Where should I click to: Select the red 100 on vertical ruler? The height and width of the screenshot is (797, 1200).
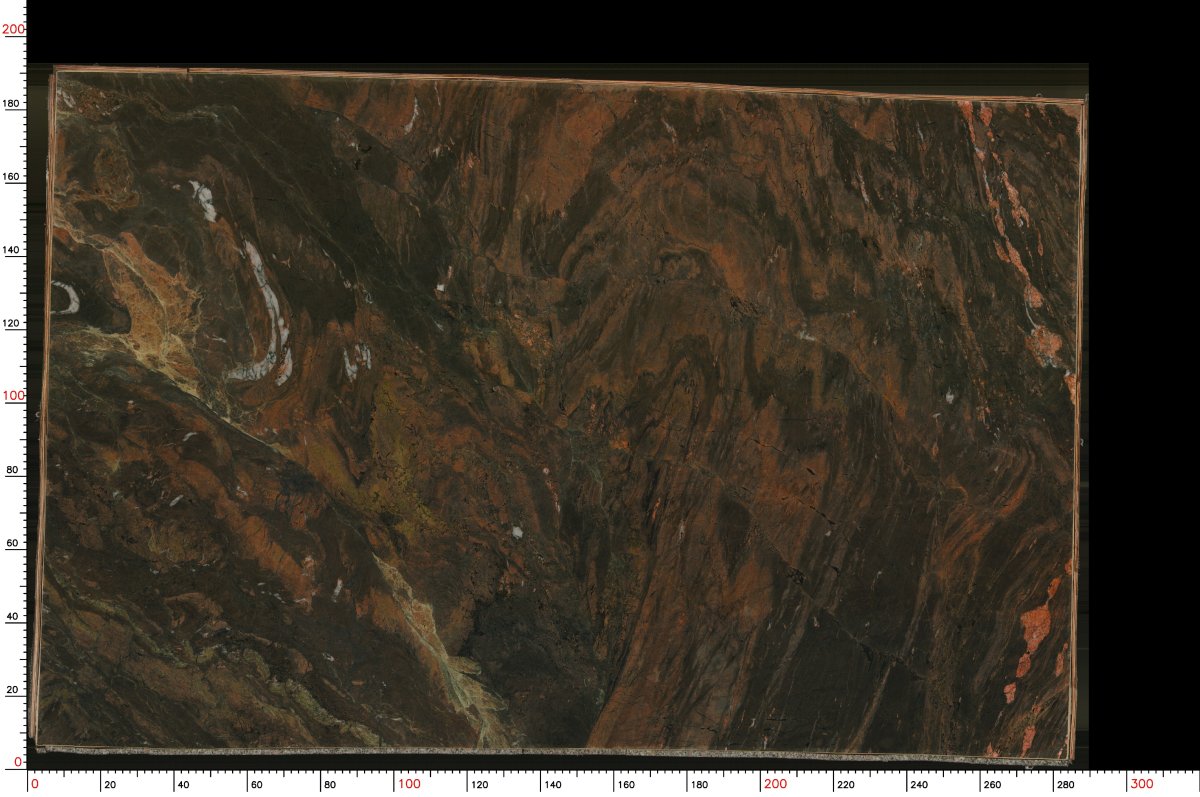click(x=13, y=396)
